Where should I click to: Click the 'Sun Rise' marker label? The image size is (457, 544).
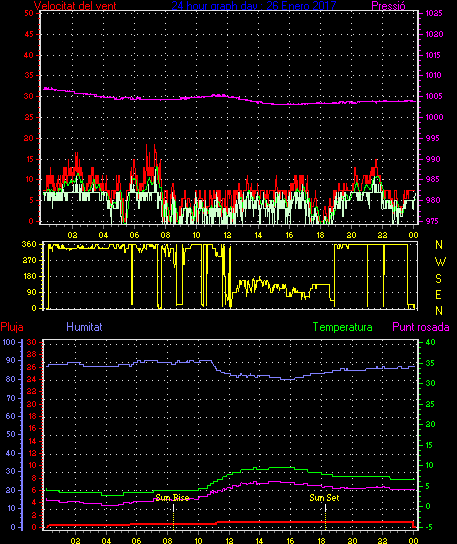[172, 498]
